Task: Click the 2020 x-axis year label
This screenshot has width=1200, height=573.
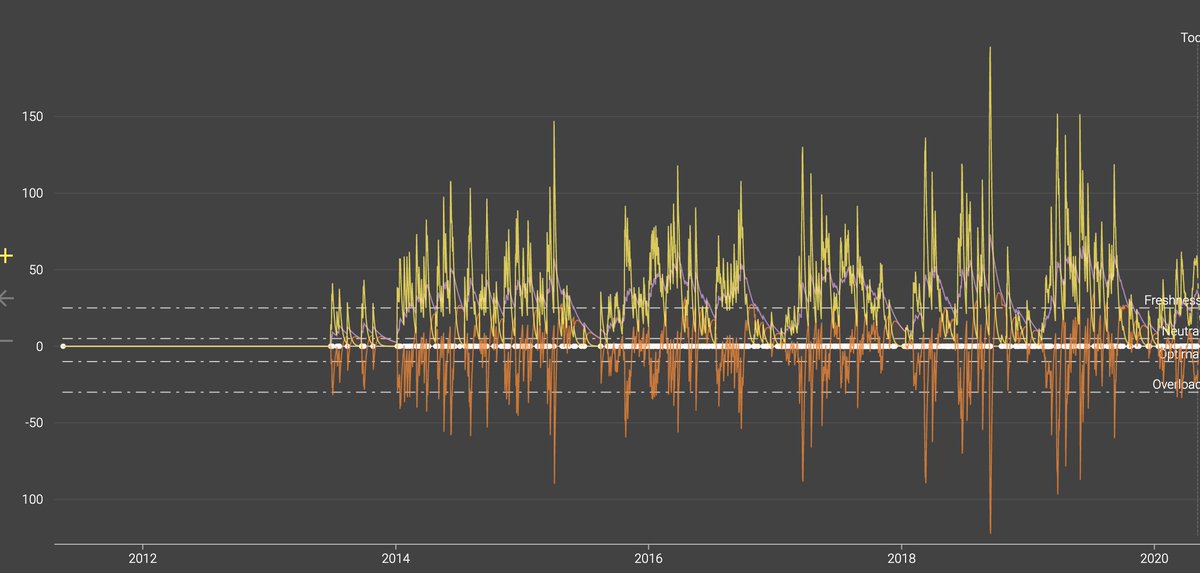Action: coord(1155,559)
